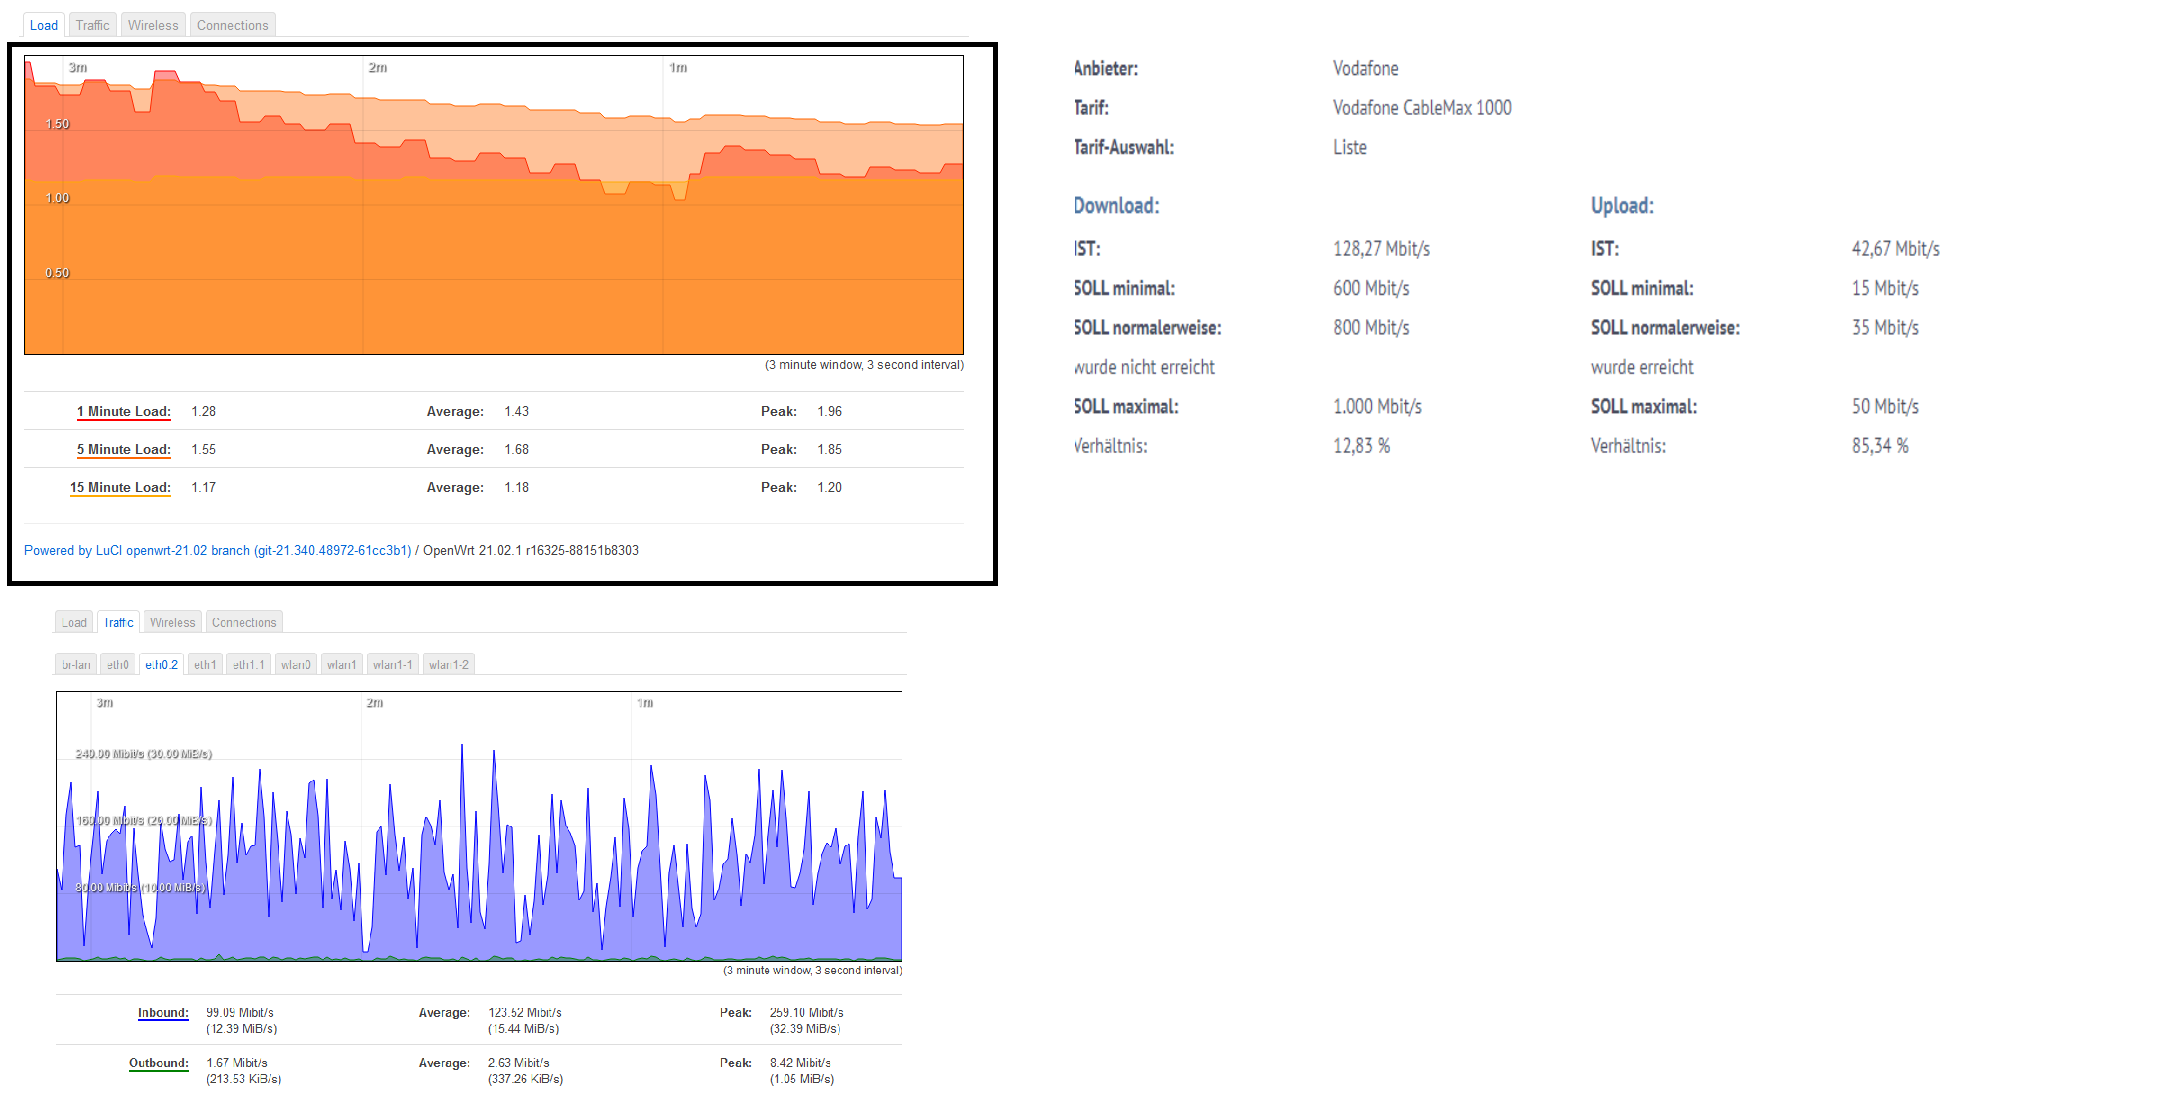This screenshot has height=1117, width=2182.
Task: Click the Inbound legend label
Action: 163,1012
